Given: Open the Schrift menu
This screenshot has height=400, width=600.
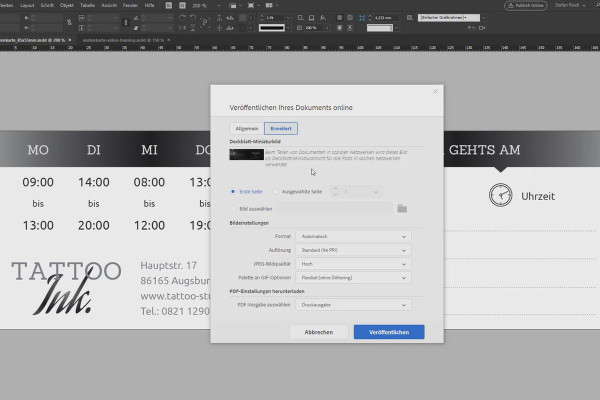Looking at the screenshot, I should [x=47, y=5].
